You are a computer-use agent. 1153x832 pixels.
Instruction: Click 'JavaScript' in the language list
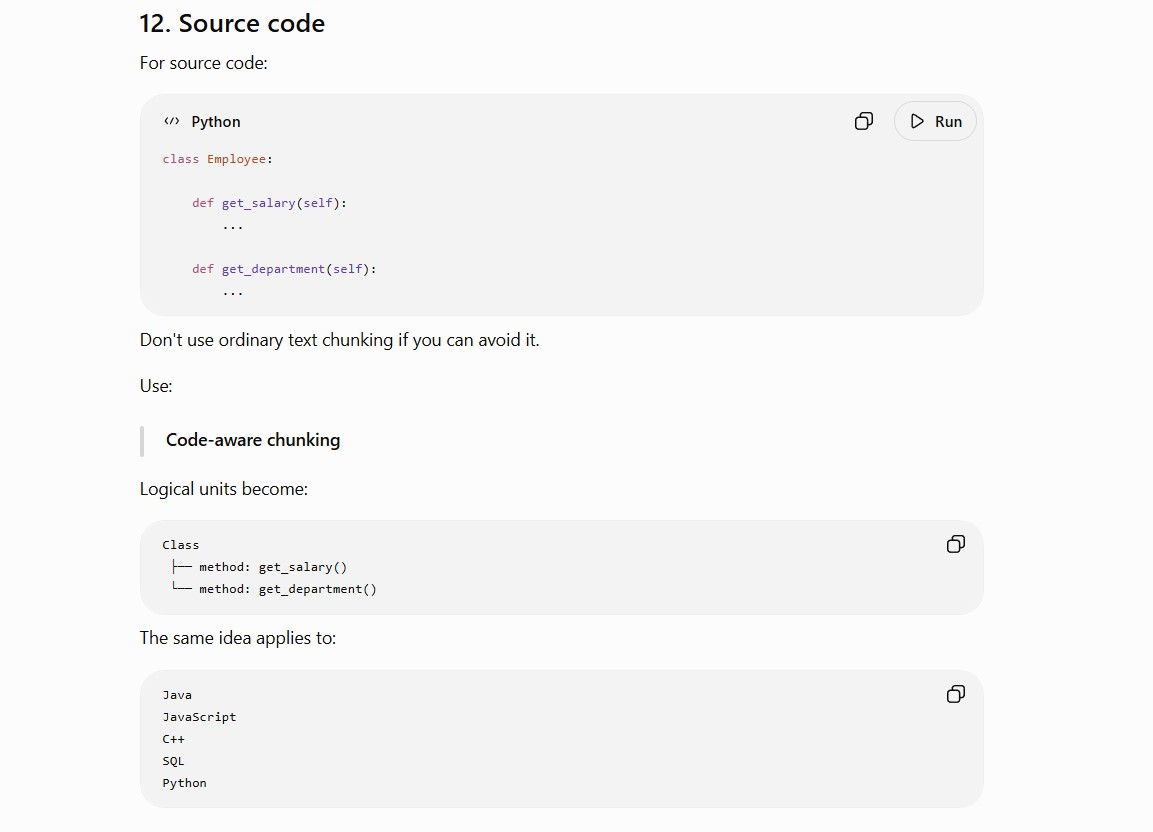click(199, 717)
